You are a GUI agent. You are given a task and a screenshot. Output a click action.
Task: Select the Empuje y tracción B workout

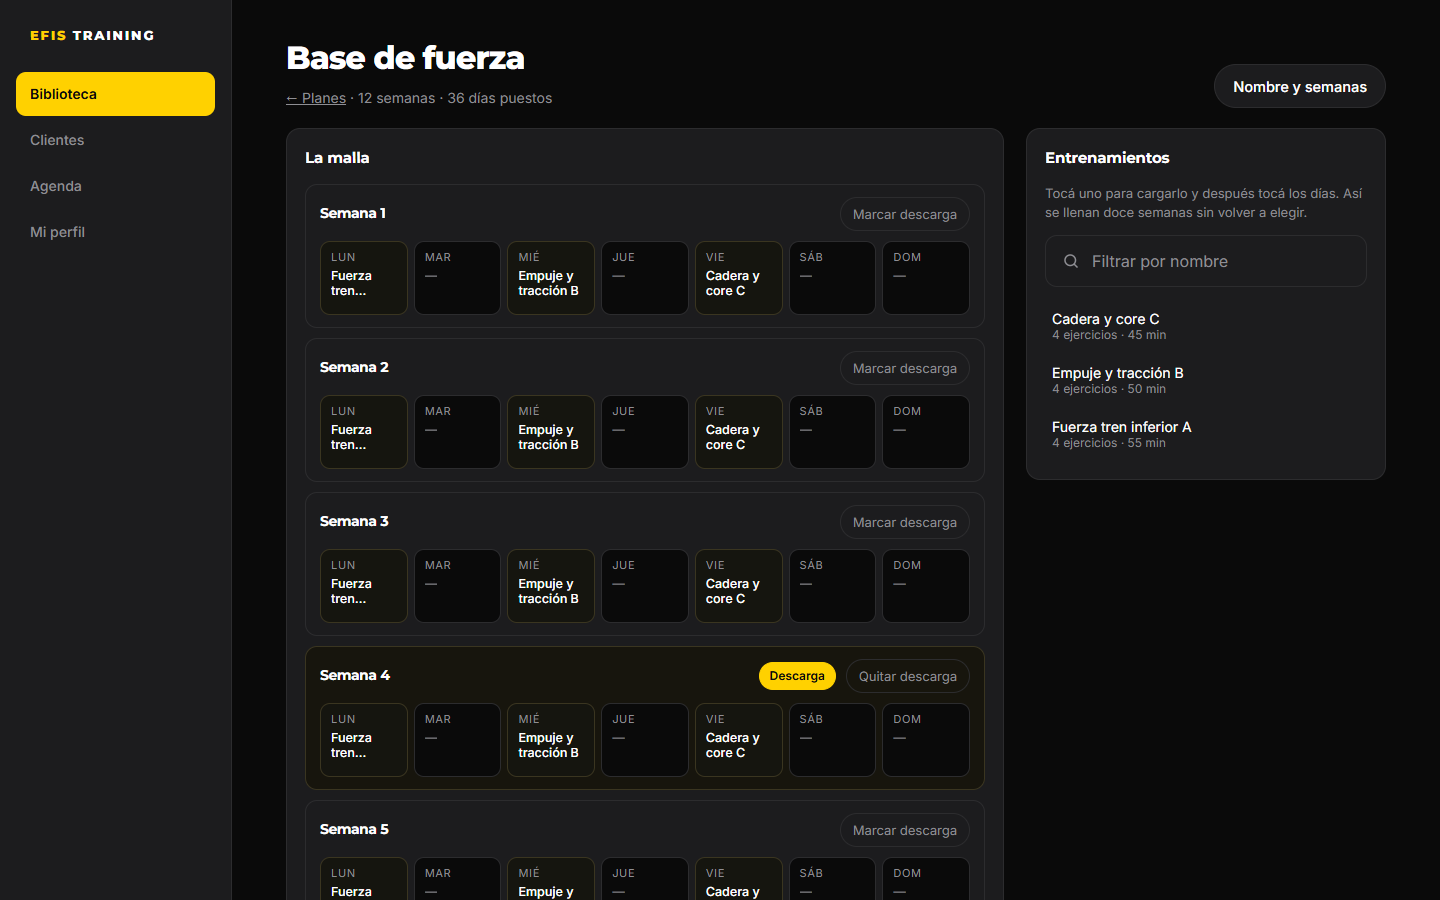point(1205,380)
